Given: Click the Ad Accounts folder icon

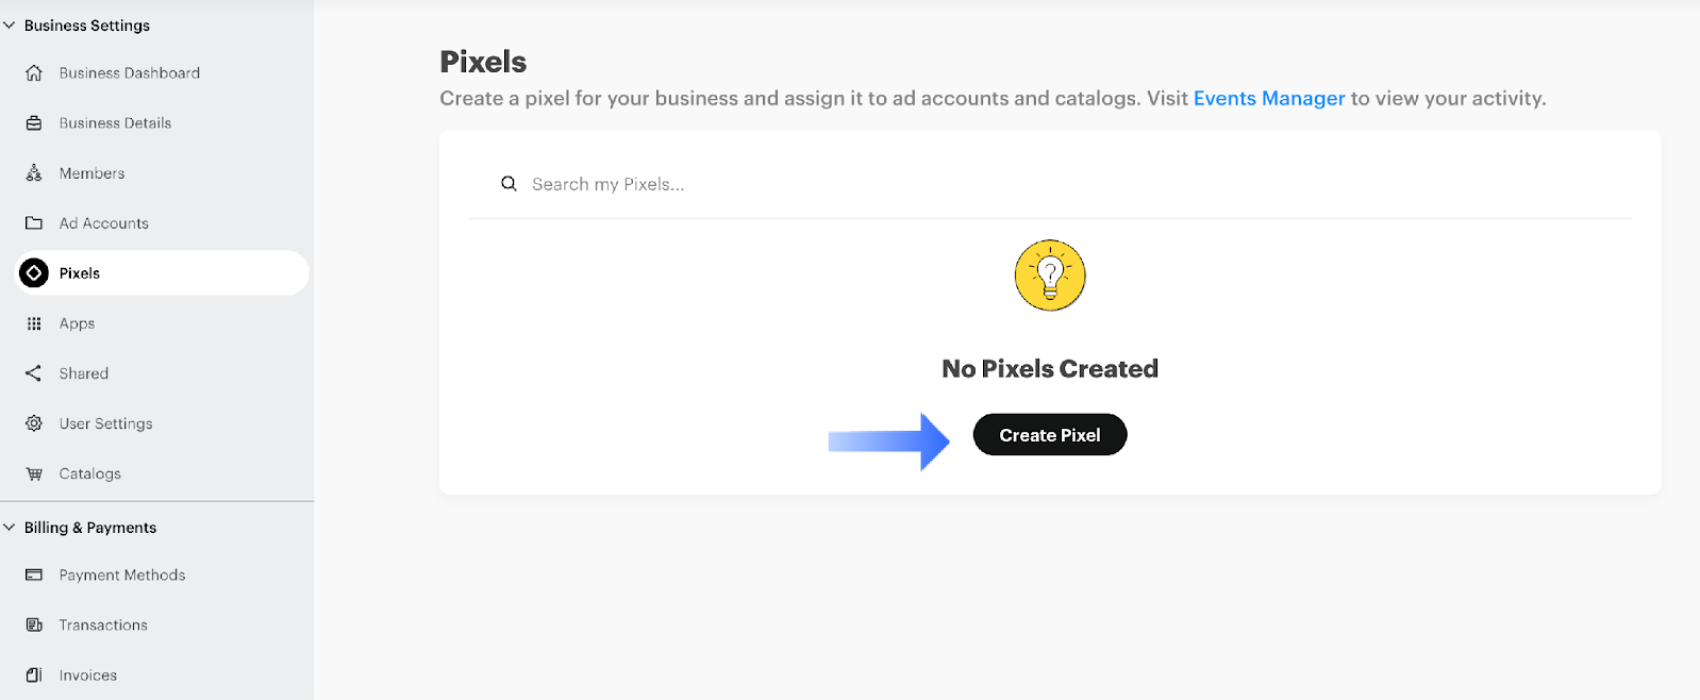Looking at the screenshot, I should pos(34,223).
